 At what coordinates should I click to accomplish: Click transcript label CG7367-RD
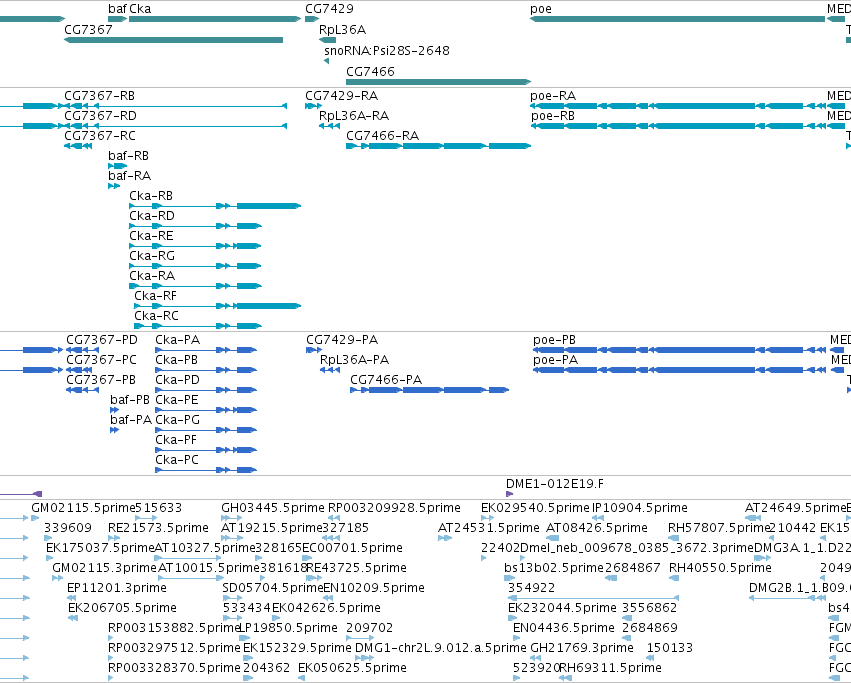100,116
